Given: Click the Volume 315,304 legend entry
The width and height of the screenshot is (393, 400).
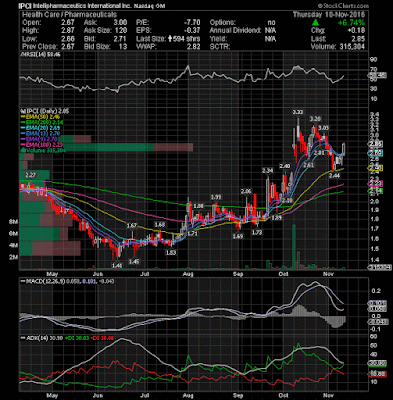Looking at the screenshot, I should tap(43, 151).
